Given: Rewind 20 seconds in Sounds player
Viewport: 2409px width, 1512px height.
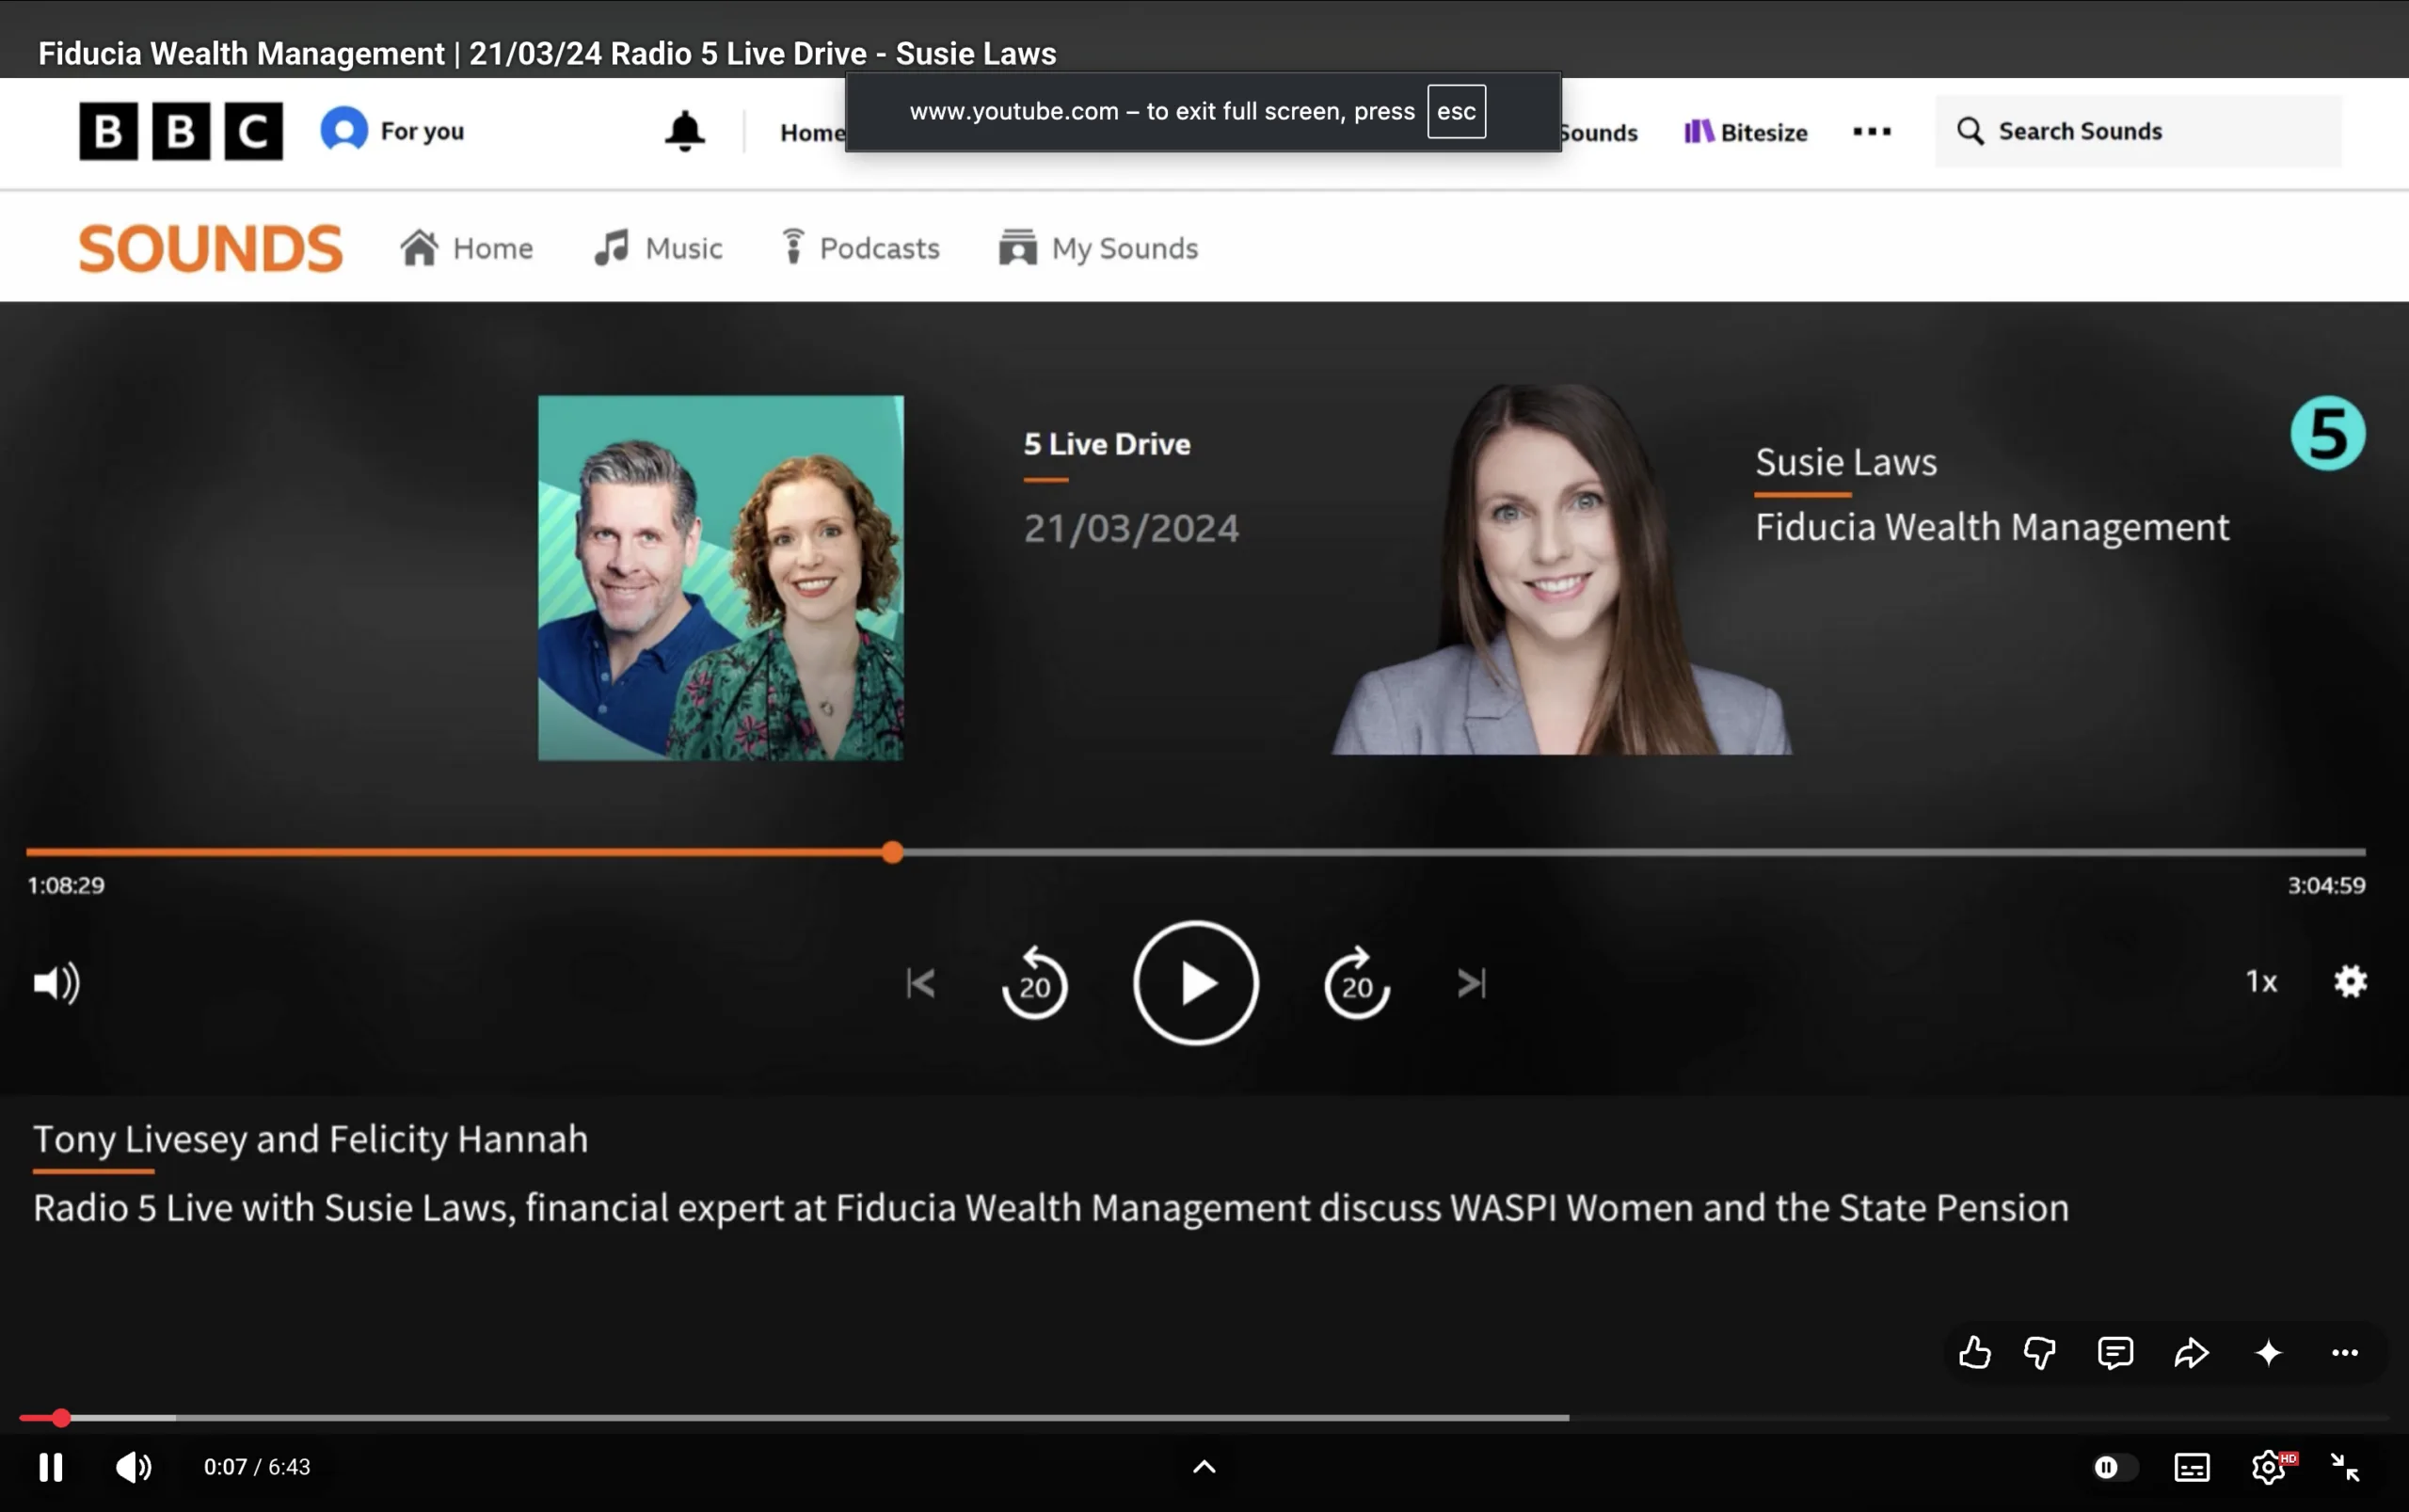Looking at the screenshot, I should 1034,983.
